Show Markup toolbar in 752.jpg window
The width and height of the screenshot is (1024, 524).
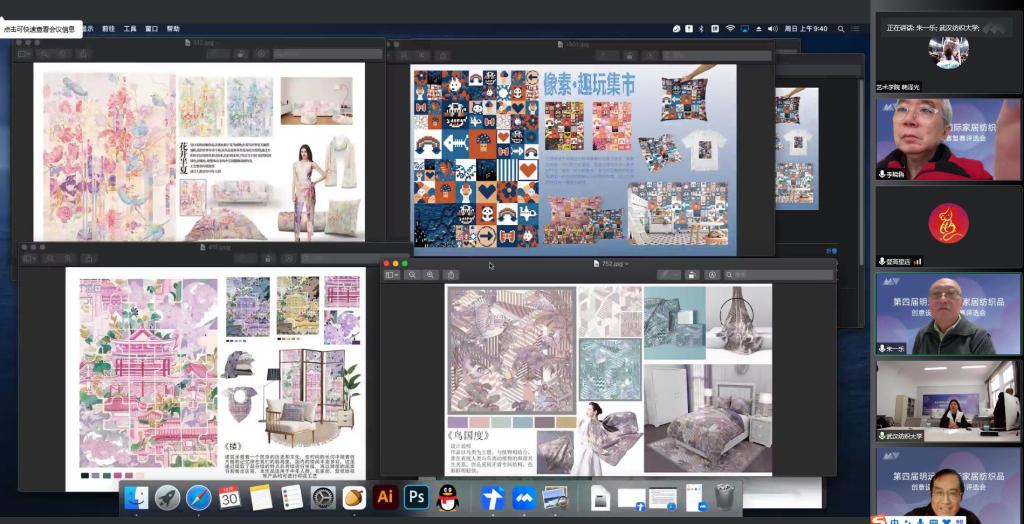coord(711,275)
